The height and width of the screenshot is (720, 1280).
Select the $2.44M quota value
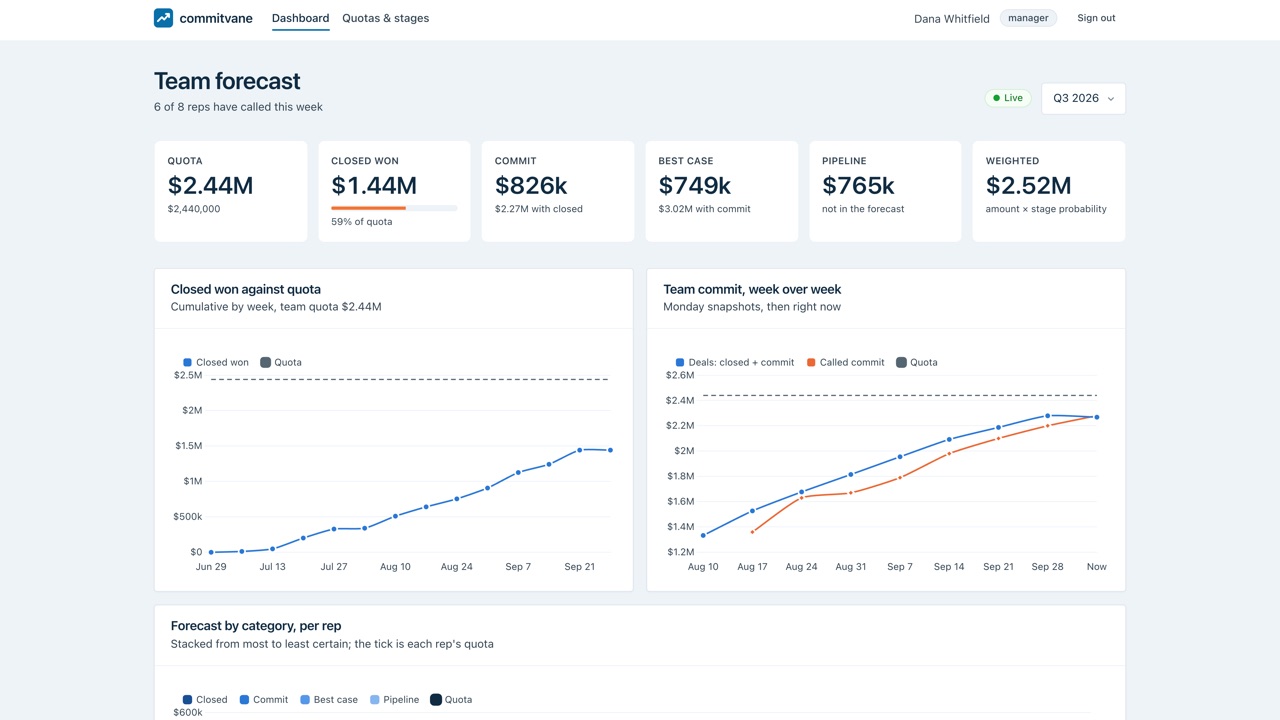click(210, 185)
